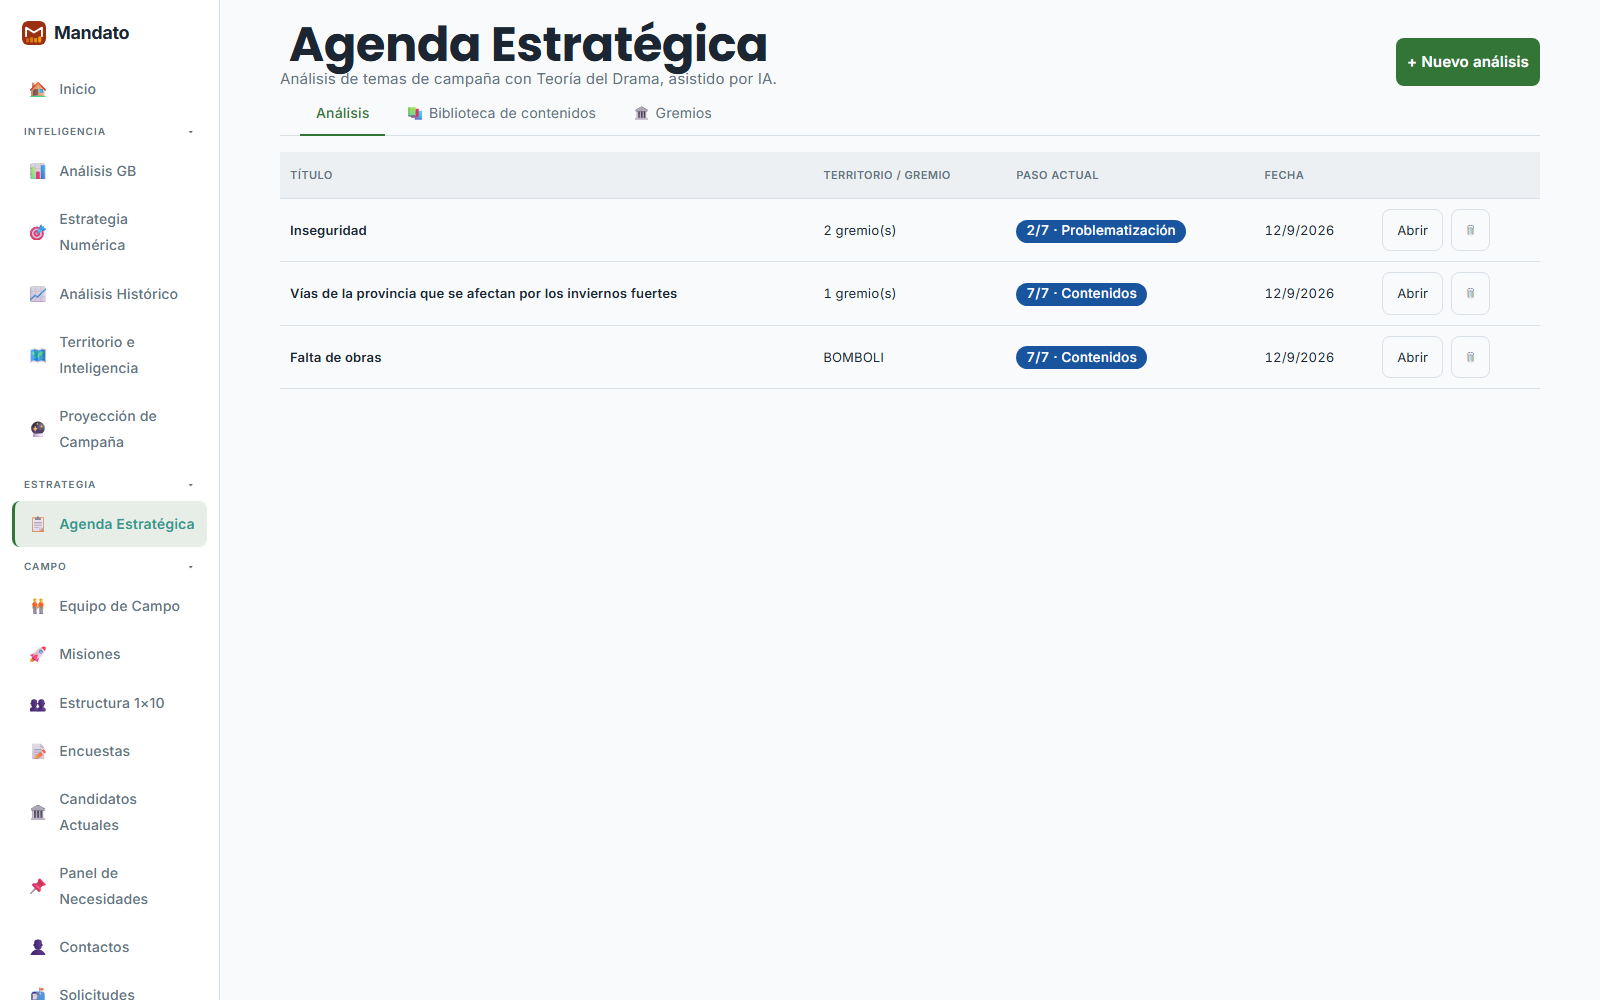Open Misiones menu item
Viewport: 1600px width, 1000px height.
tap(110, 655)
